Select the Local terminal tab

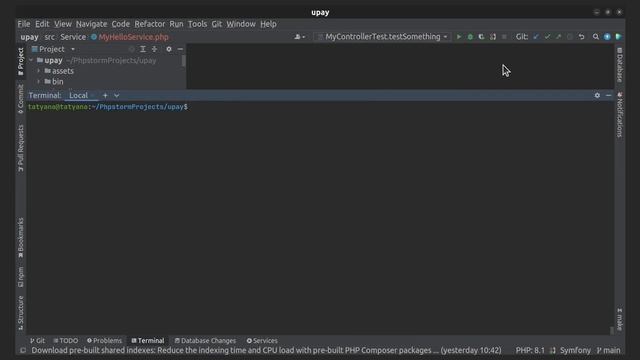tap(78, 95)
